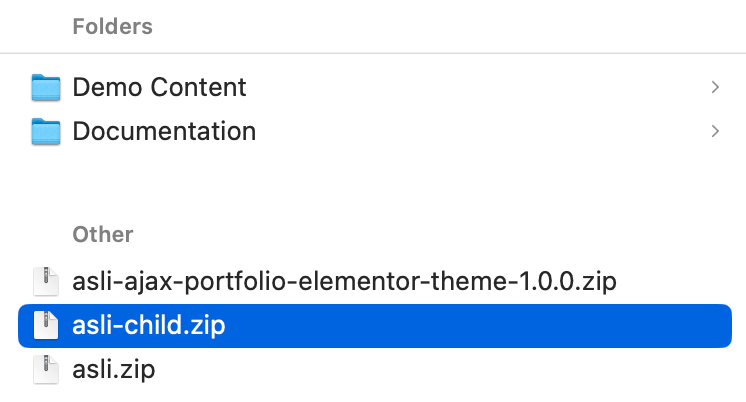746x402 pixels.
Task: Click empty blue area of selected asli-child.zip row
Action: pos(480,326)
